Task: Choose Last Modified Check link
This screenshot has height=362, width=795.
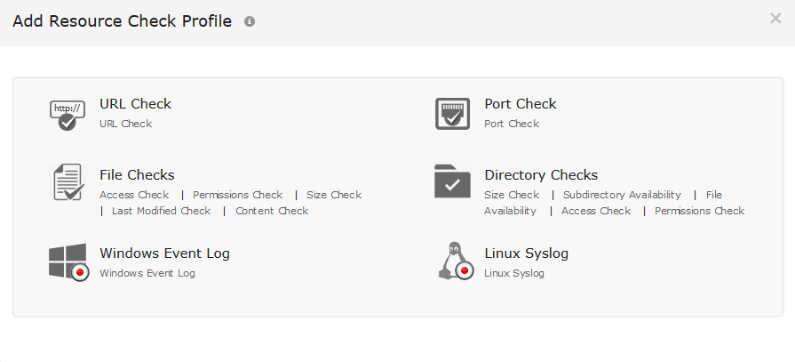Action: (x=161, y=211)
